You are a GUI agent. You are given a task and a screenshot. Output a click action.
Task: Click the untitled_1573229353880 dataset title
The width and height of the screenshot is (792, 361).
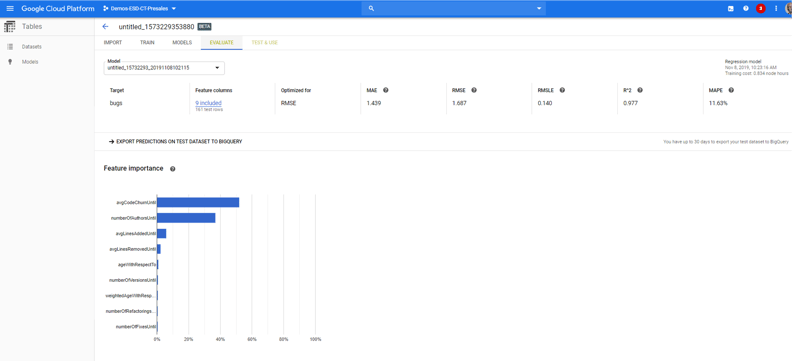click(156, 27)
